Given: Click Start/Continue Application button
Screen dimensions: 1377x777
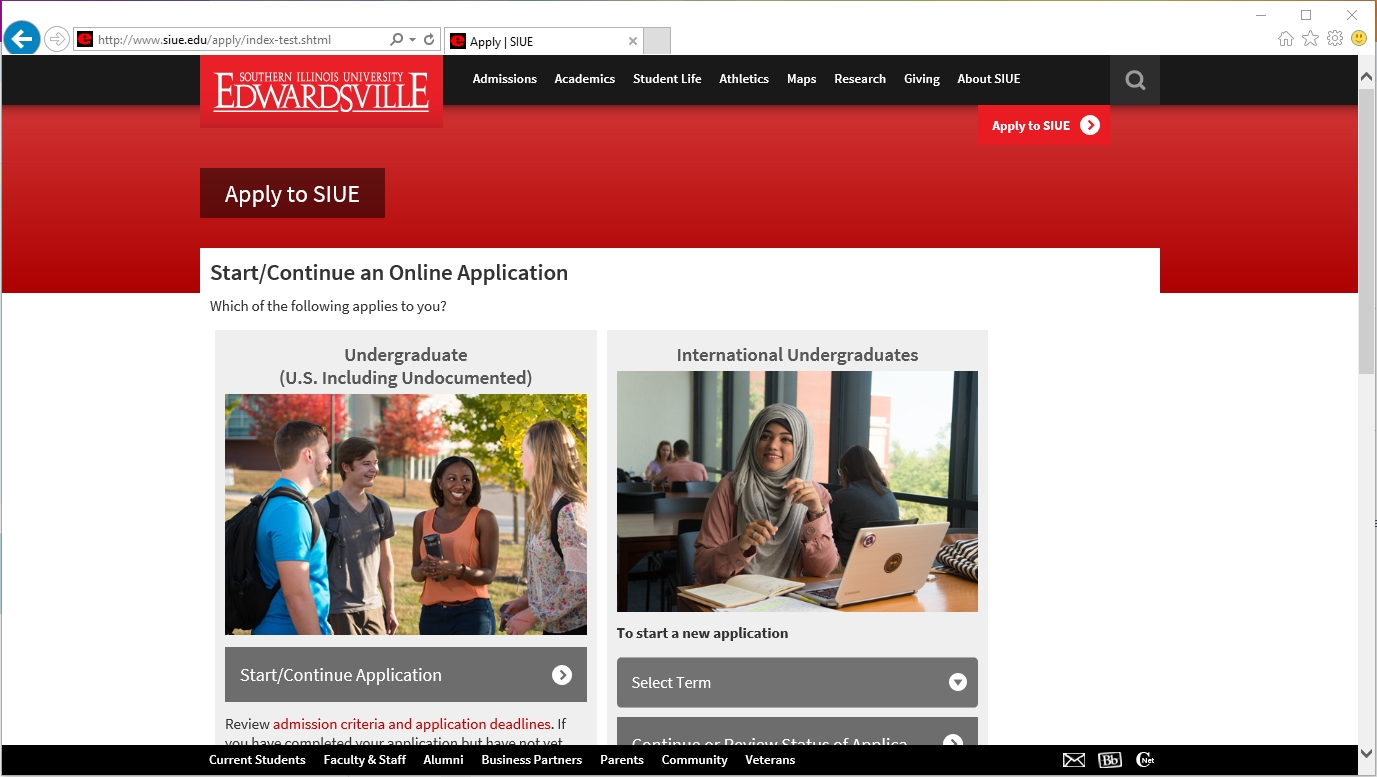Looking at the screenshot, I should pyautogui.click(x=405, y=675).
